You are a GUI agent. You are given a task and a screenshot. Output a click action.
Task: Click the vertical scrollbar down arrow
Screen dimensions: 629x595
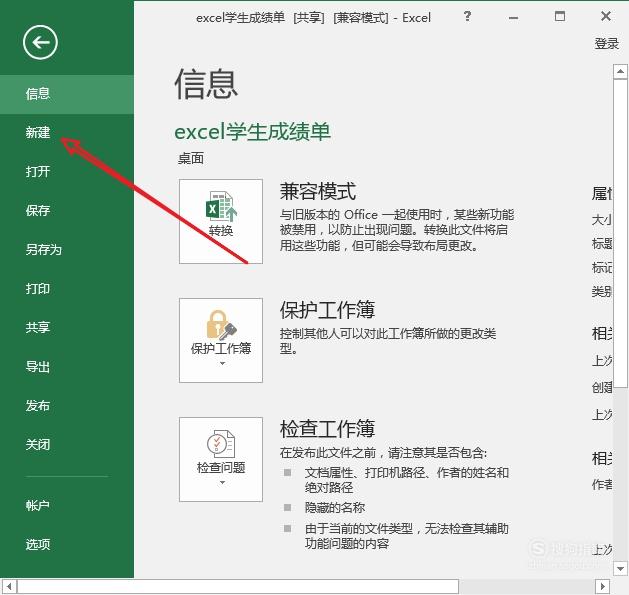620,569
